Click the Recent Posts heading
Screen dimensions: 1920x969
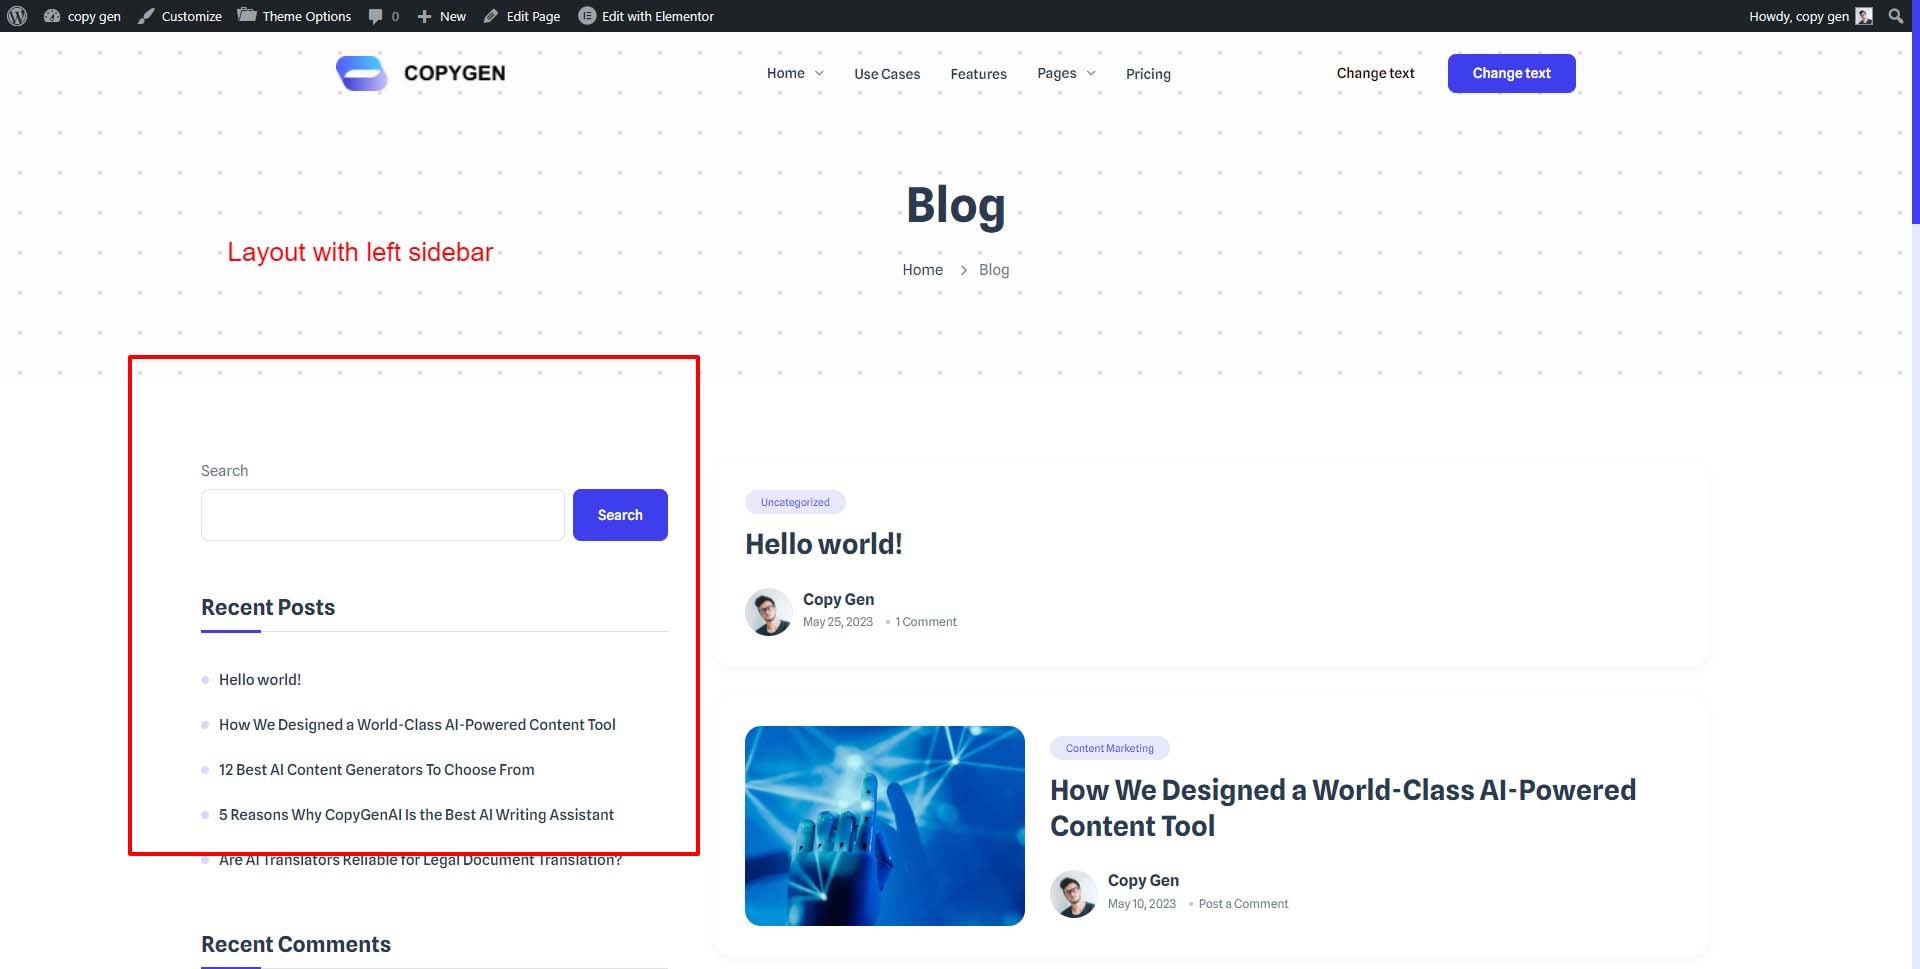click(x=268, y=607)
